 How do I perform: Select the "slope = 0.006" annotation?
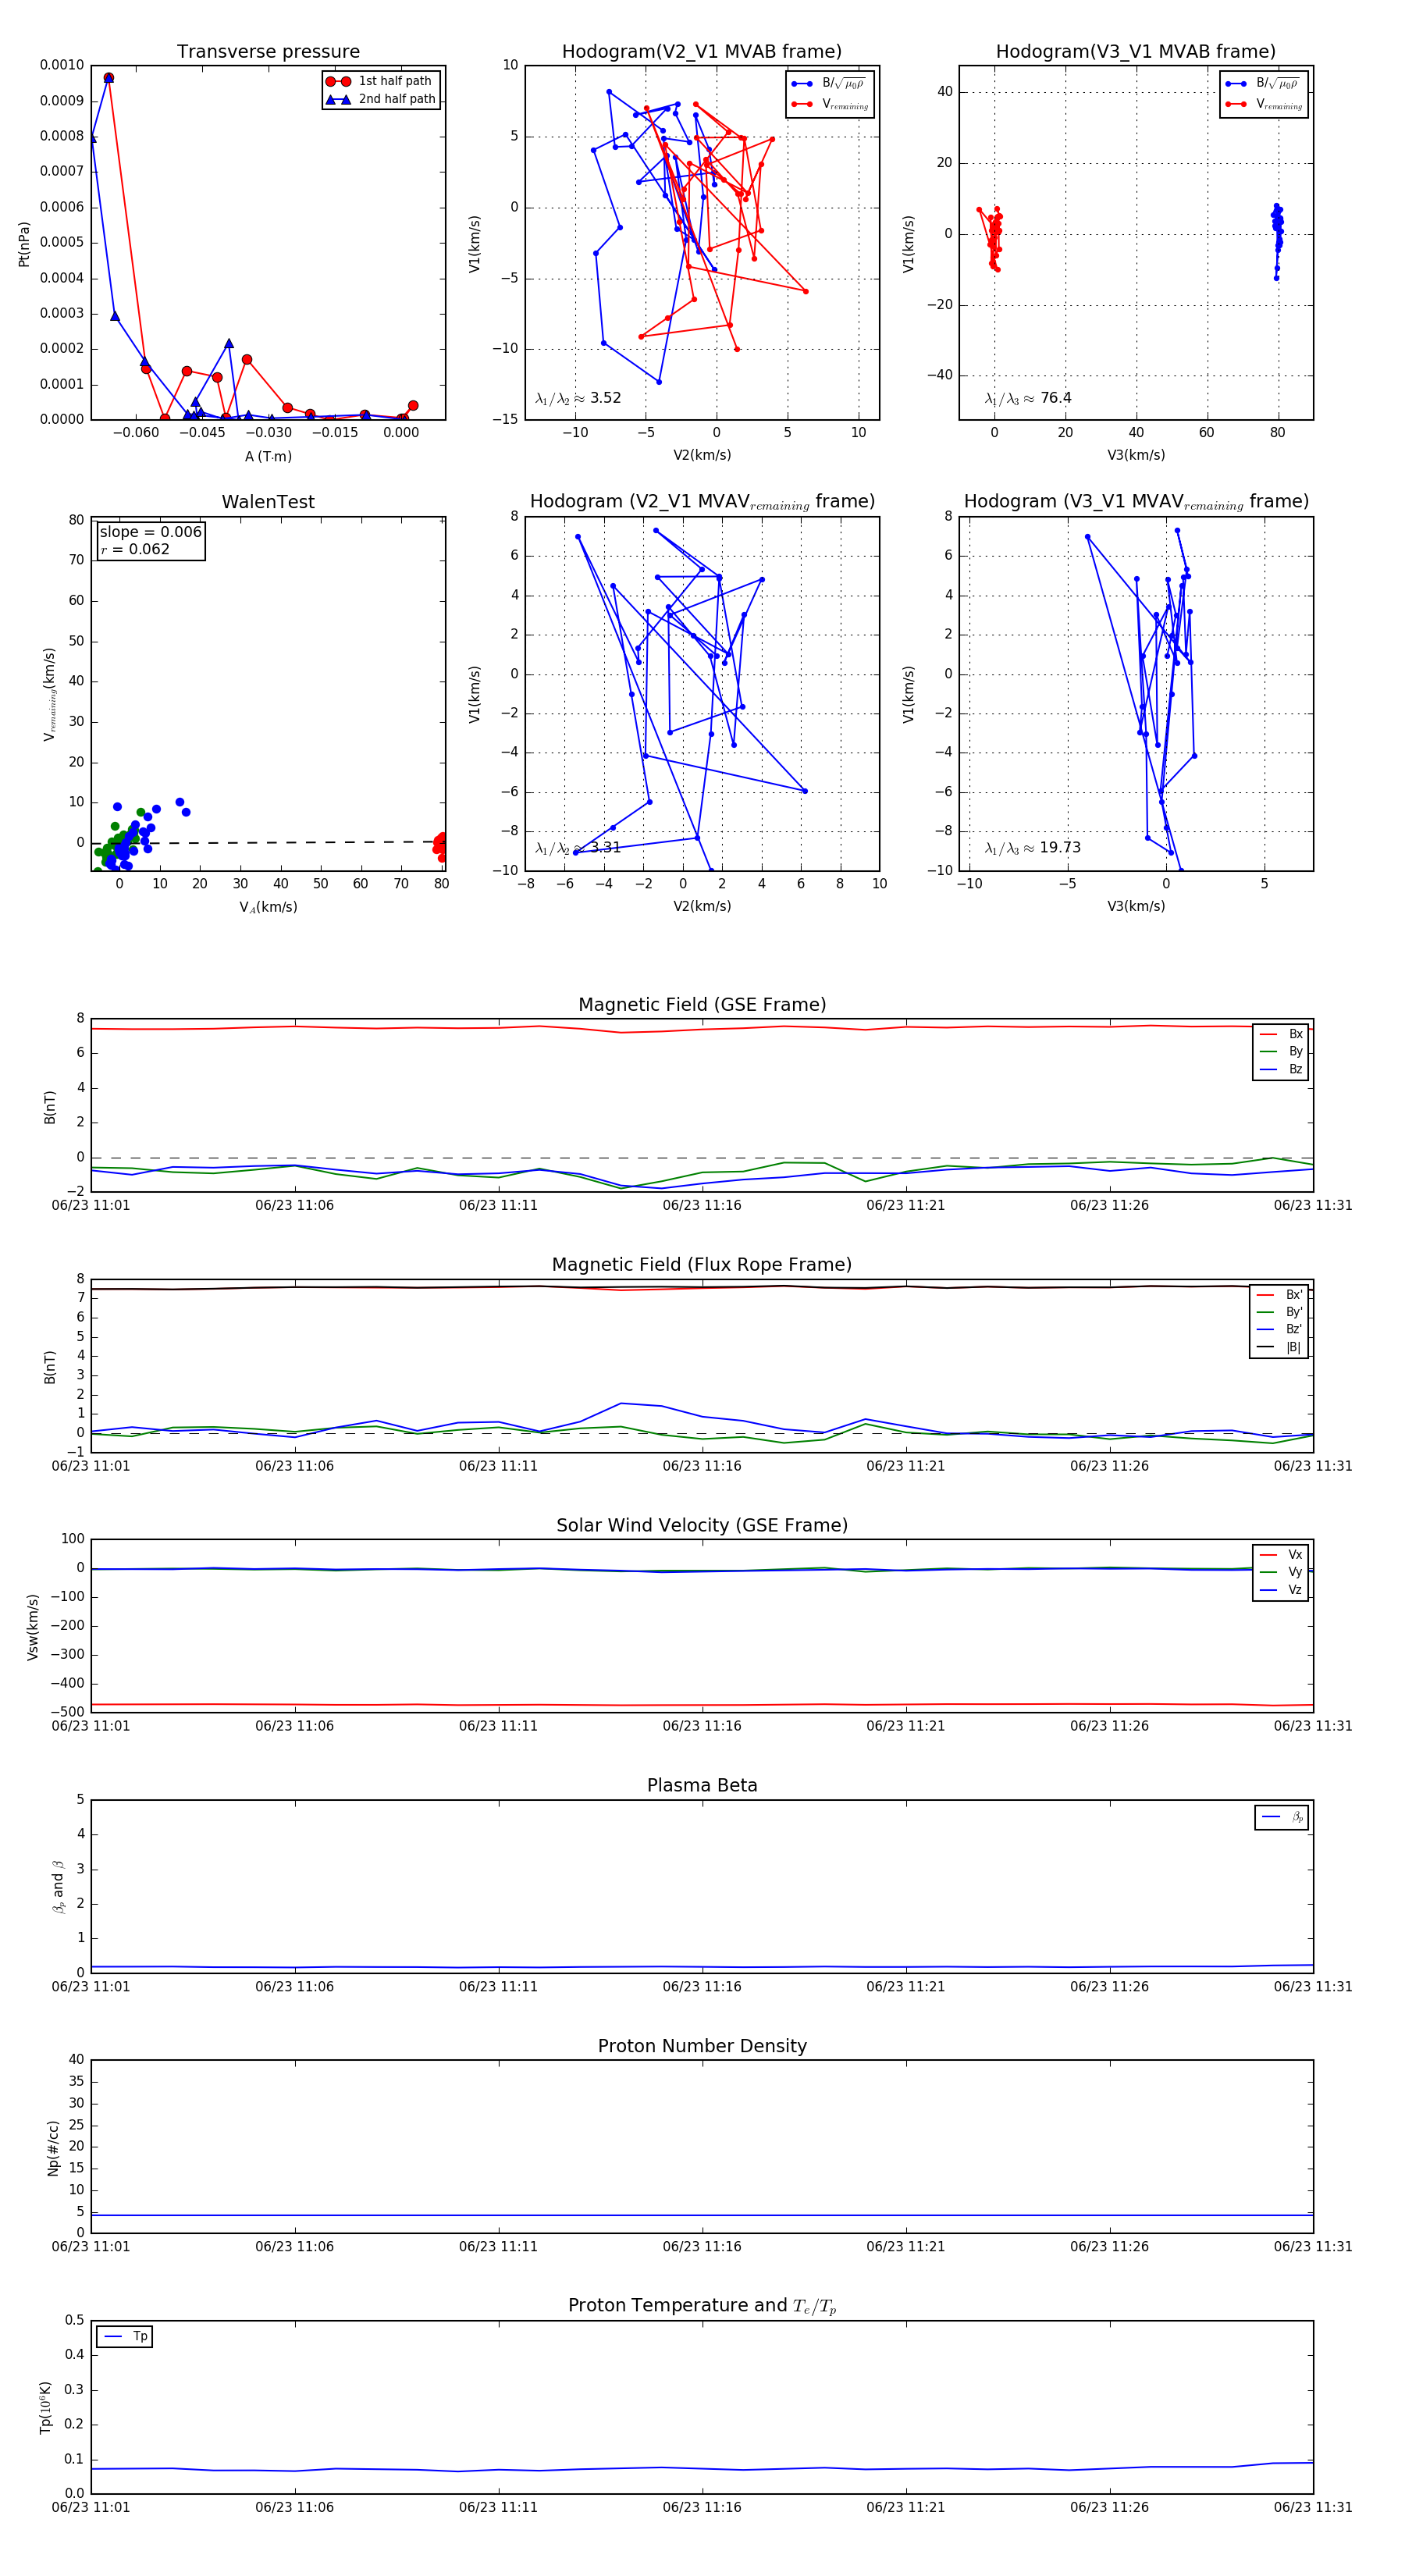click(x=151, y=532)
